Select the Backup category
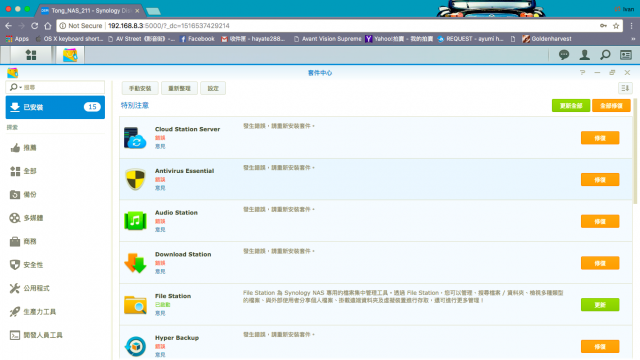This screenshot has width=640, height=360. pos(55,195)
